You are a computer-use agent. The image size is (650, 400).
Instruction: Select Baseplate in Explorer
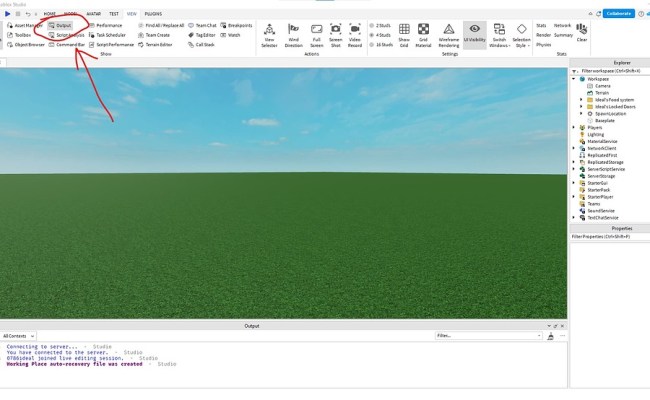tap(604, 121)
